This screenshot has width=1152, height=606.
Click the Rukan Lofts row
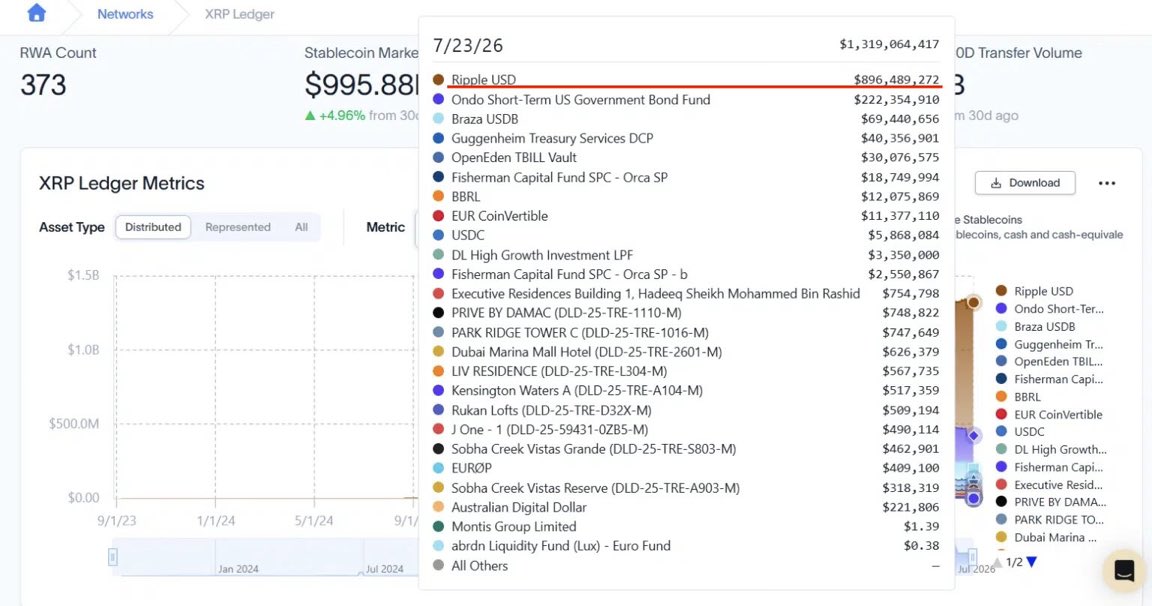click(x=686, y=410)
